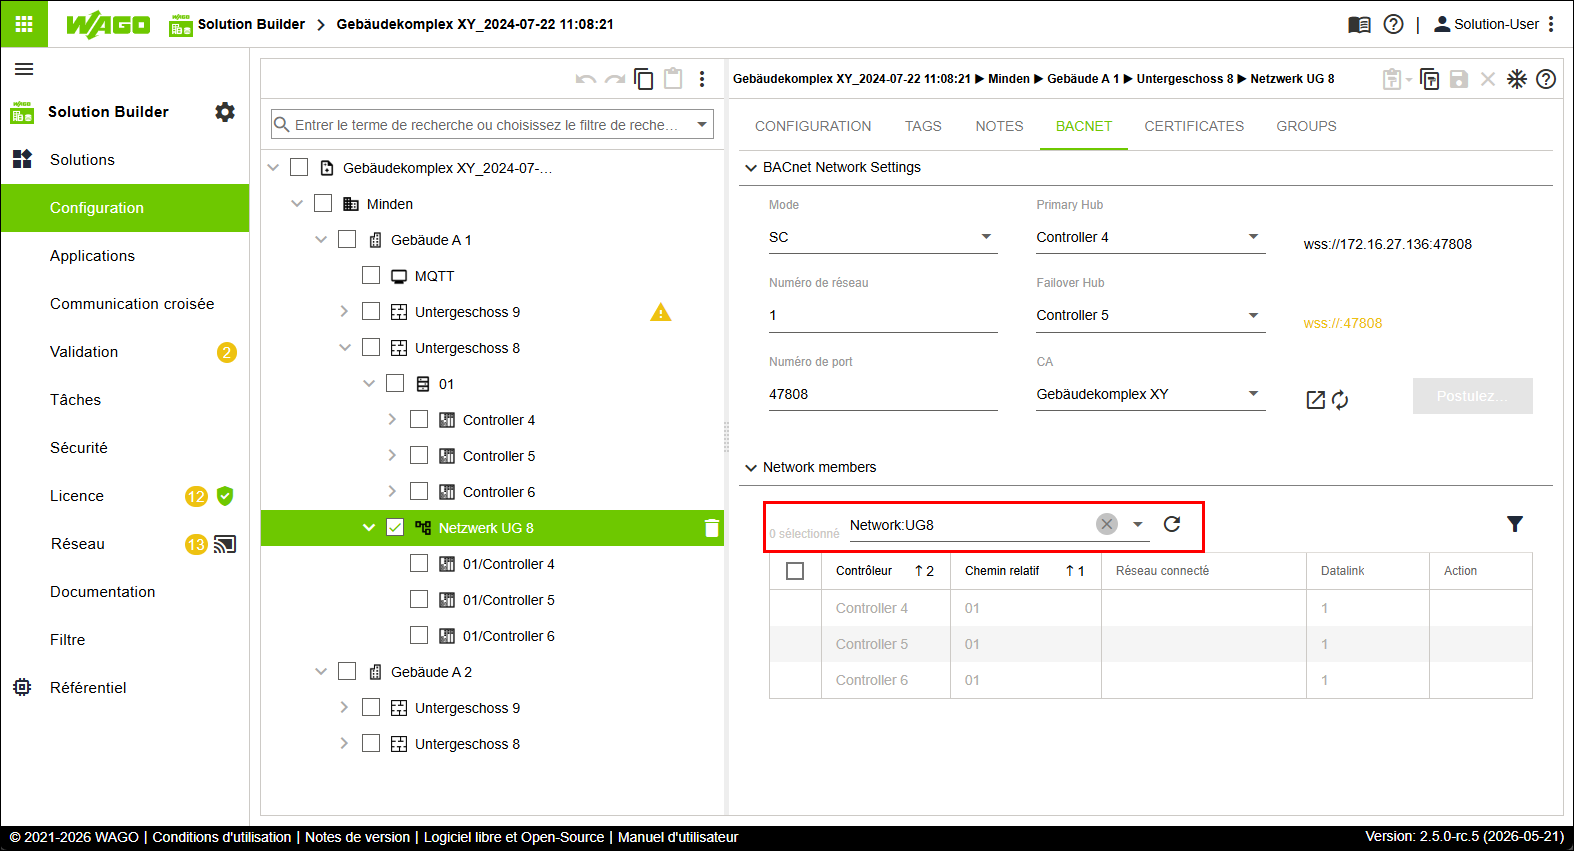Open the network members filter funnel
The height and width of the screenshot is (851, 1574).
(1515, 524)
